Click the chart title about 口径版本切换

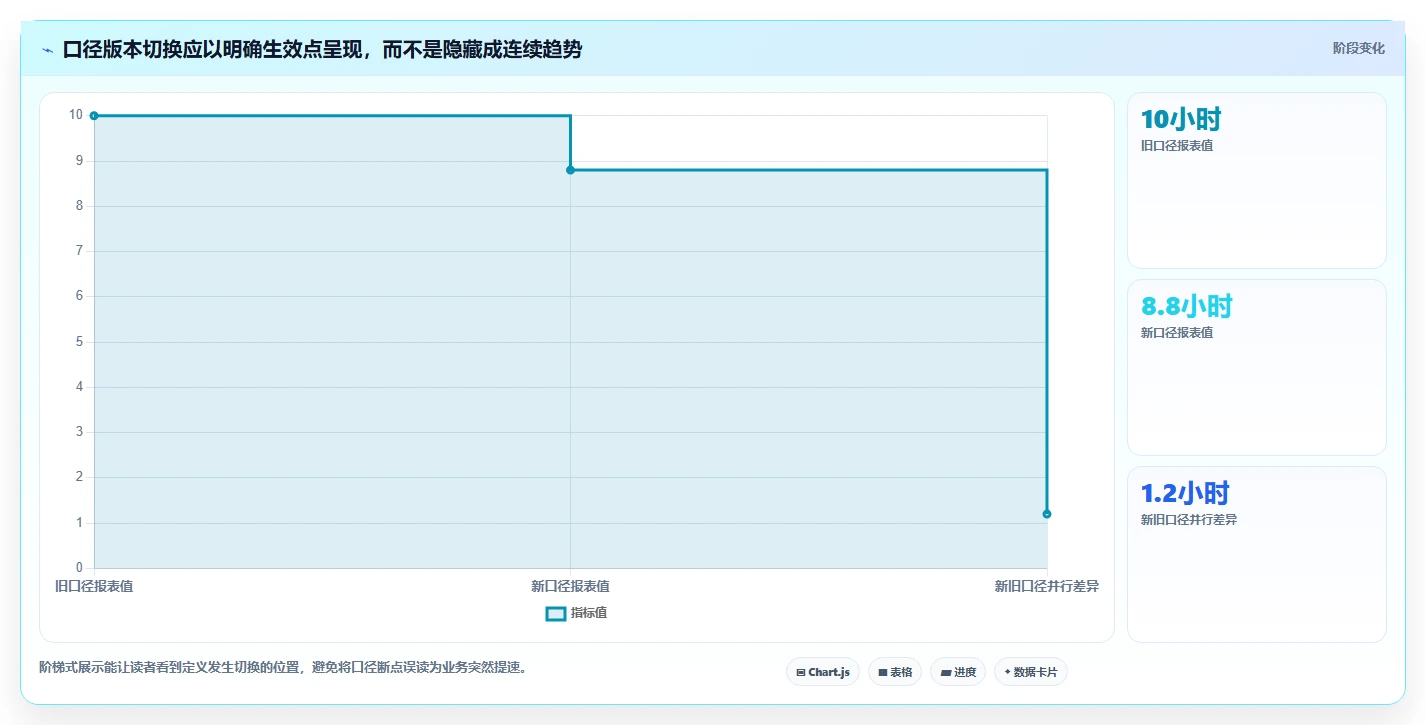click(322, 50)
